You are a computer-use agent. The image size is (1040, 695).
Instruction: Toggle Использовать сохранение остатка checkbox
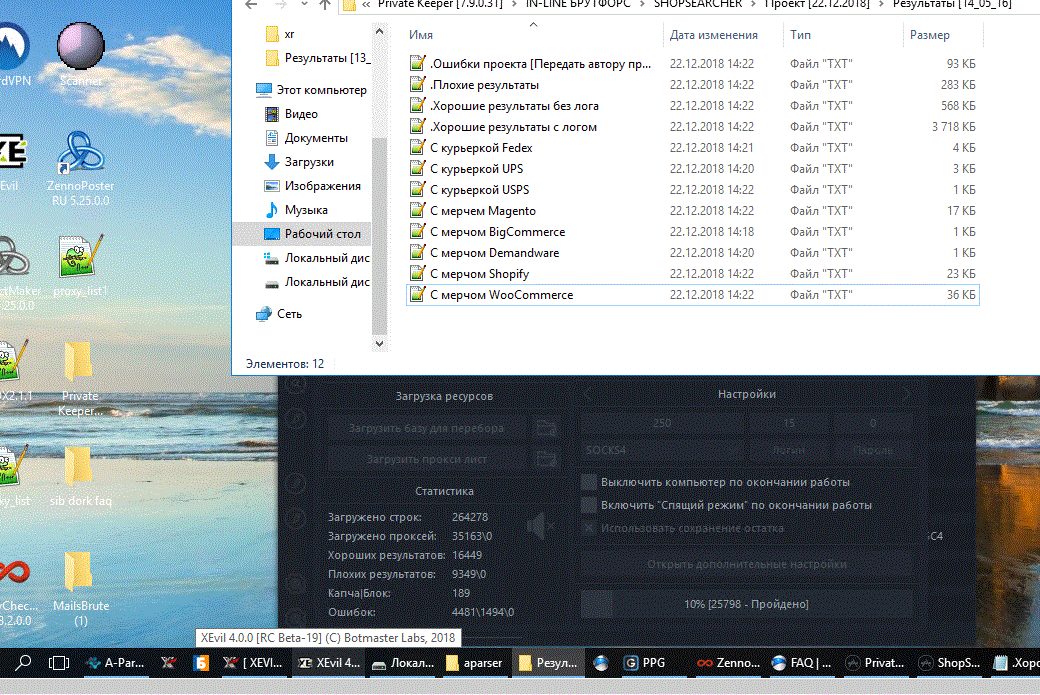tap(588, 528)
